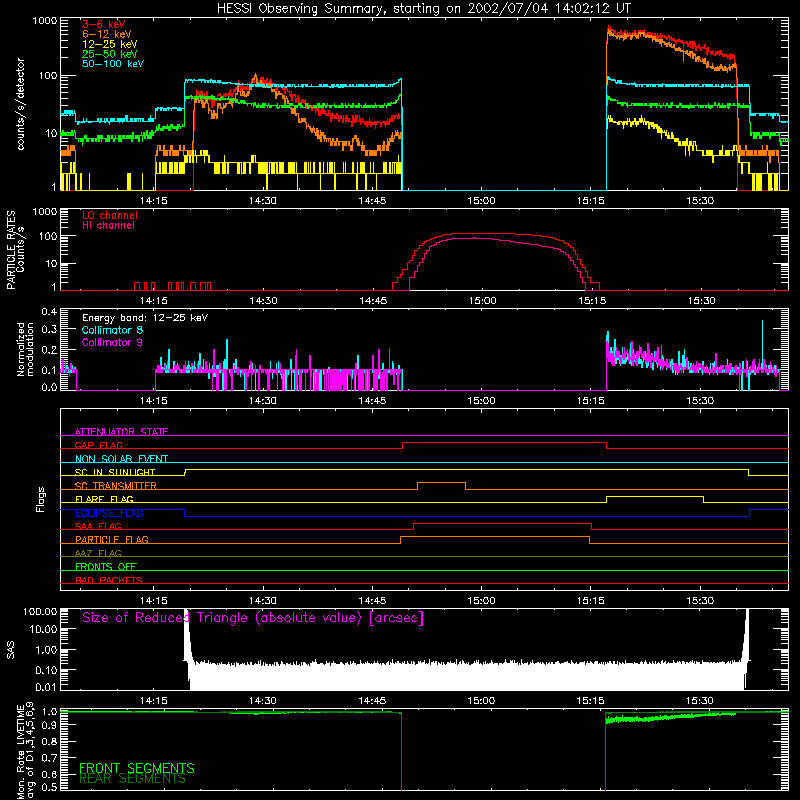Click the SAA FLAG label
This screenshot has width=800, height=800.
(98, 526)
